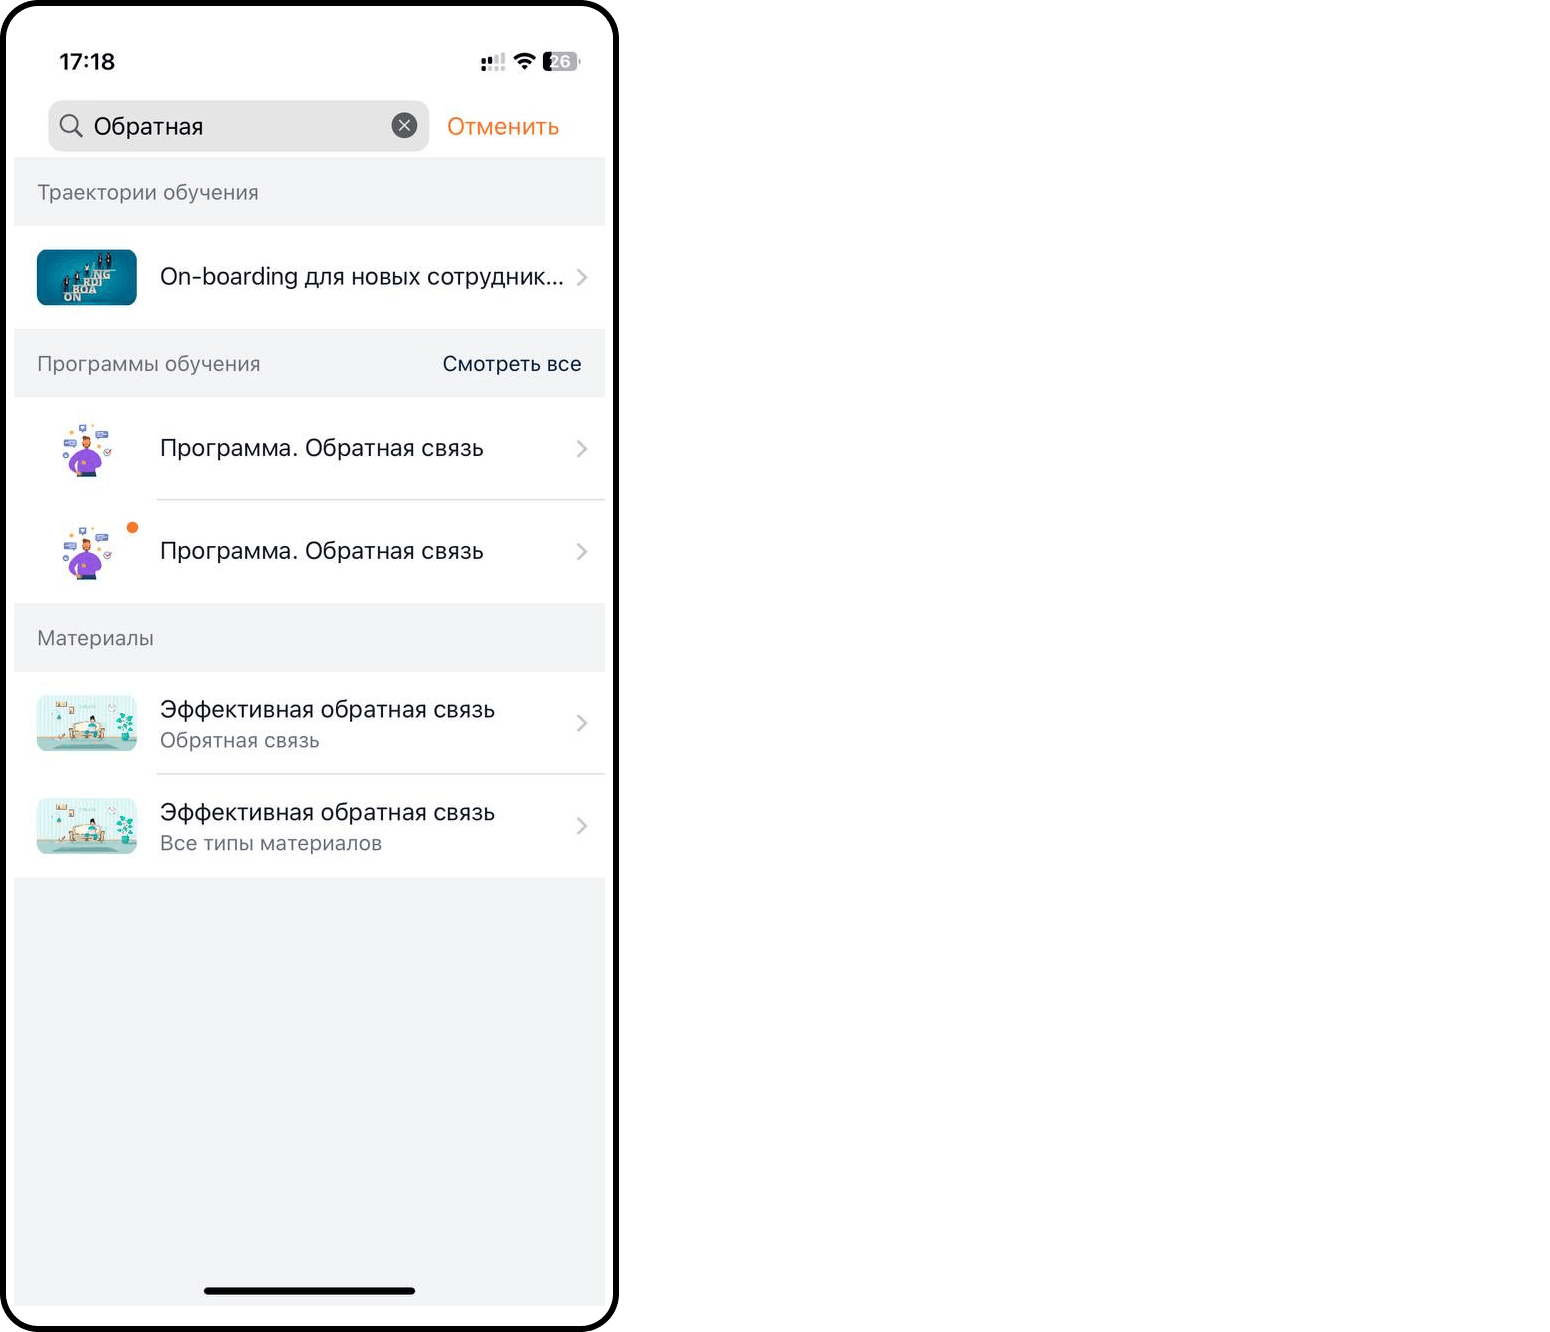Tap the magnifying glass search icon
This screenshot has width=1550, height=1332.
(71, 126)
